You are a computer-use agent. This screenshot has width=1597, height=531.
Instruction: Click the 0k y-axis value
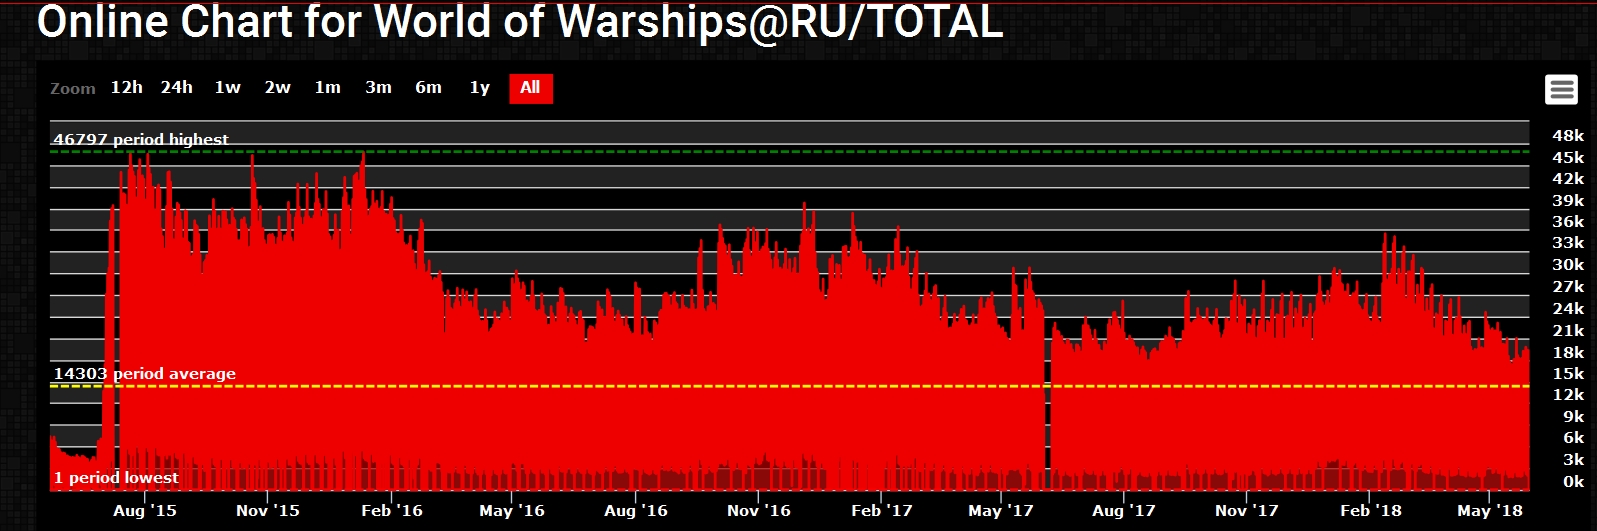[1573, 482]
